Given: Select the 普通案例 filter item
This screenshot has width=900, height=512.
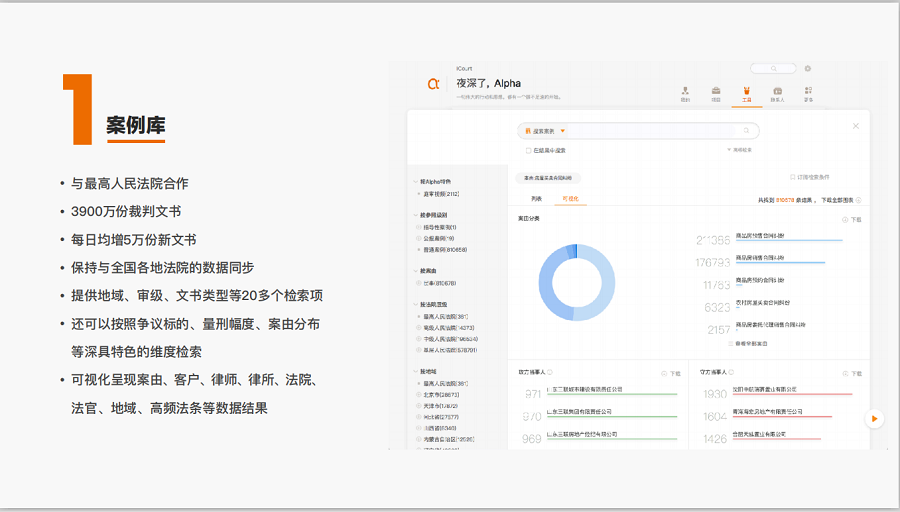Looking at the screenshot, I should [x=445, y=250].
